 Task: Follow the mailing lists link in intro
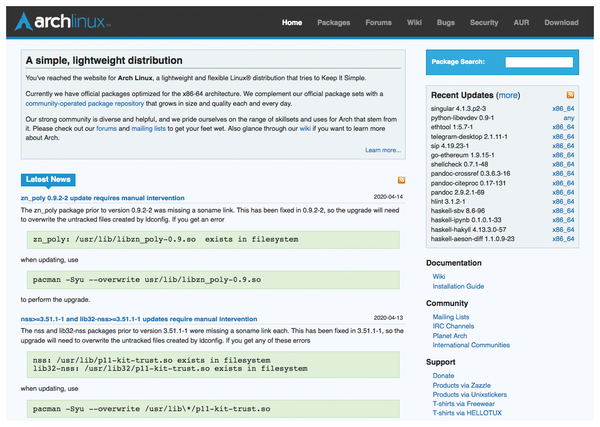click(x=148, y=129)
